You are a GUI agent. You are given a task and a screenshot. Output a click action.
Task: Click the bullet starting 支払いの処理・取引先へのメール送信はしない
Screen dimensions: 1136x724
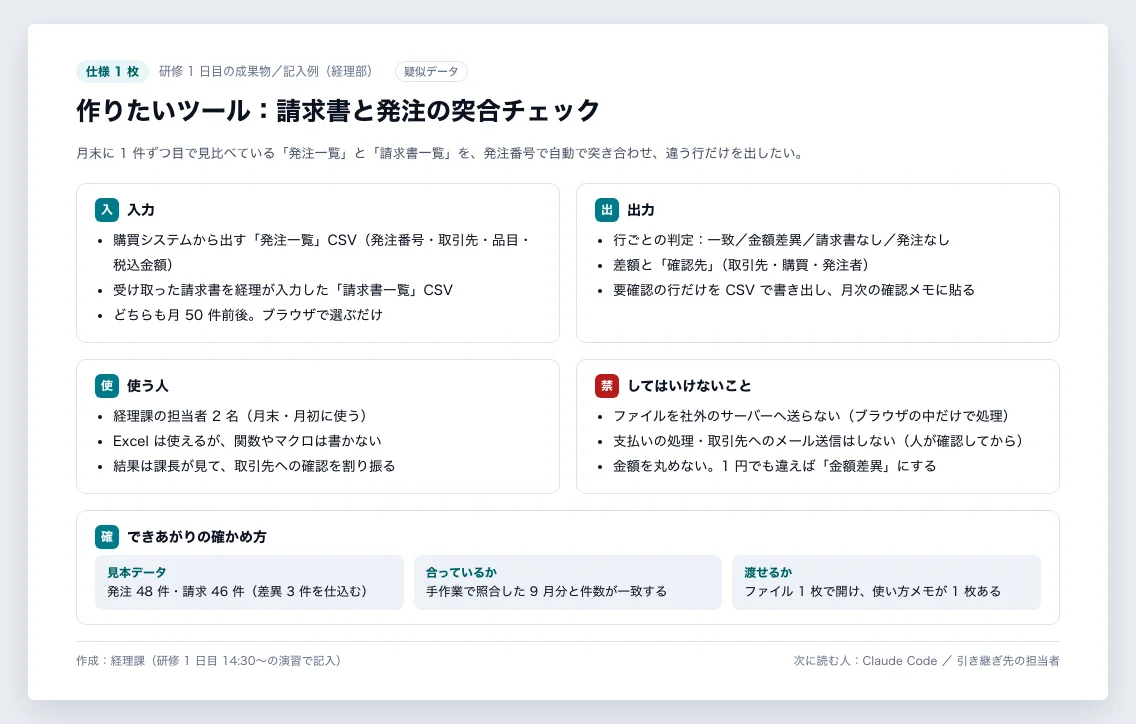(x=819, y=441)
